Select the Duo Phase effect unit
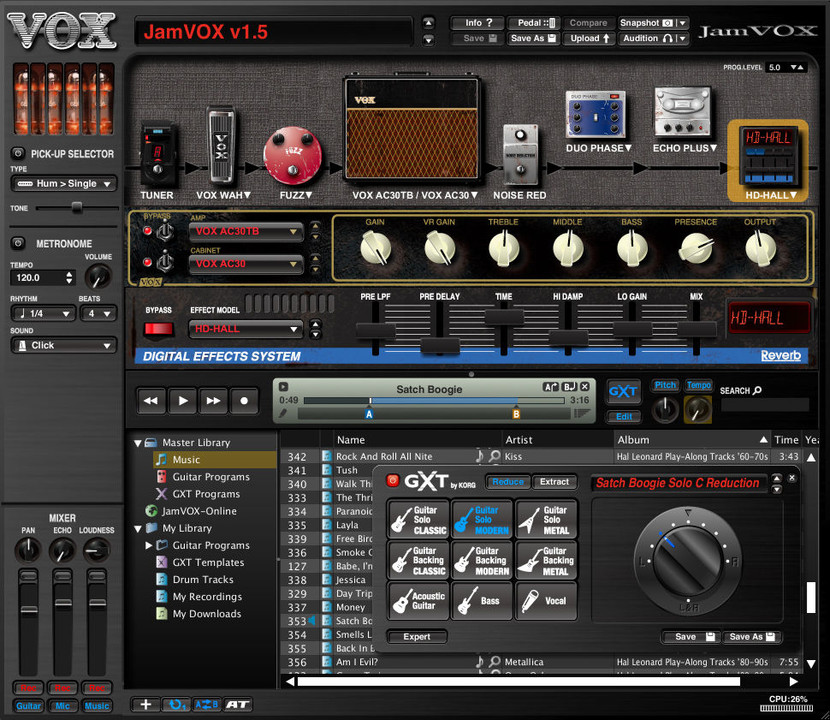This screenshot has width=830, height=720. (x=591, y=116)
